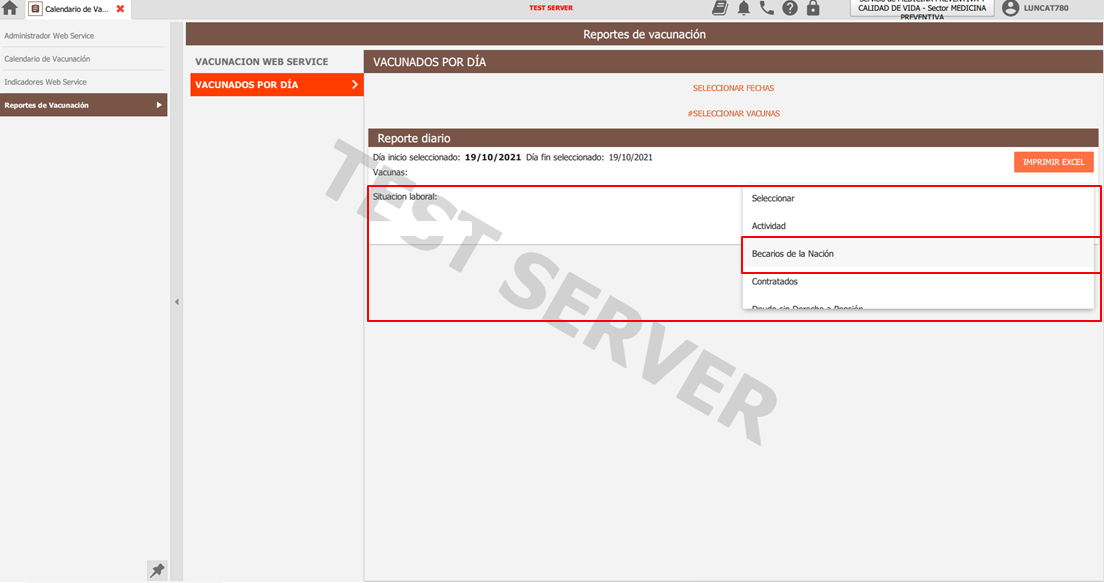Click the #SELECCIONAR VACUNAS link
This screenshot has width=1104, height=583.
pyautogui.click(x=733, y=113)
